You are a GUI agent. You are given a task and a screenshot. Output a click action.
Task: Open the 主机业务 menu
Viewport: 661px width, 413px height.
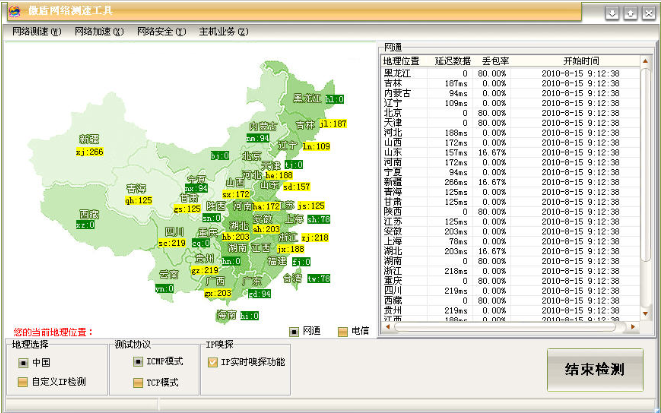pos(223,32)
